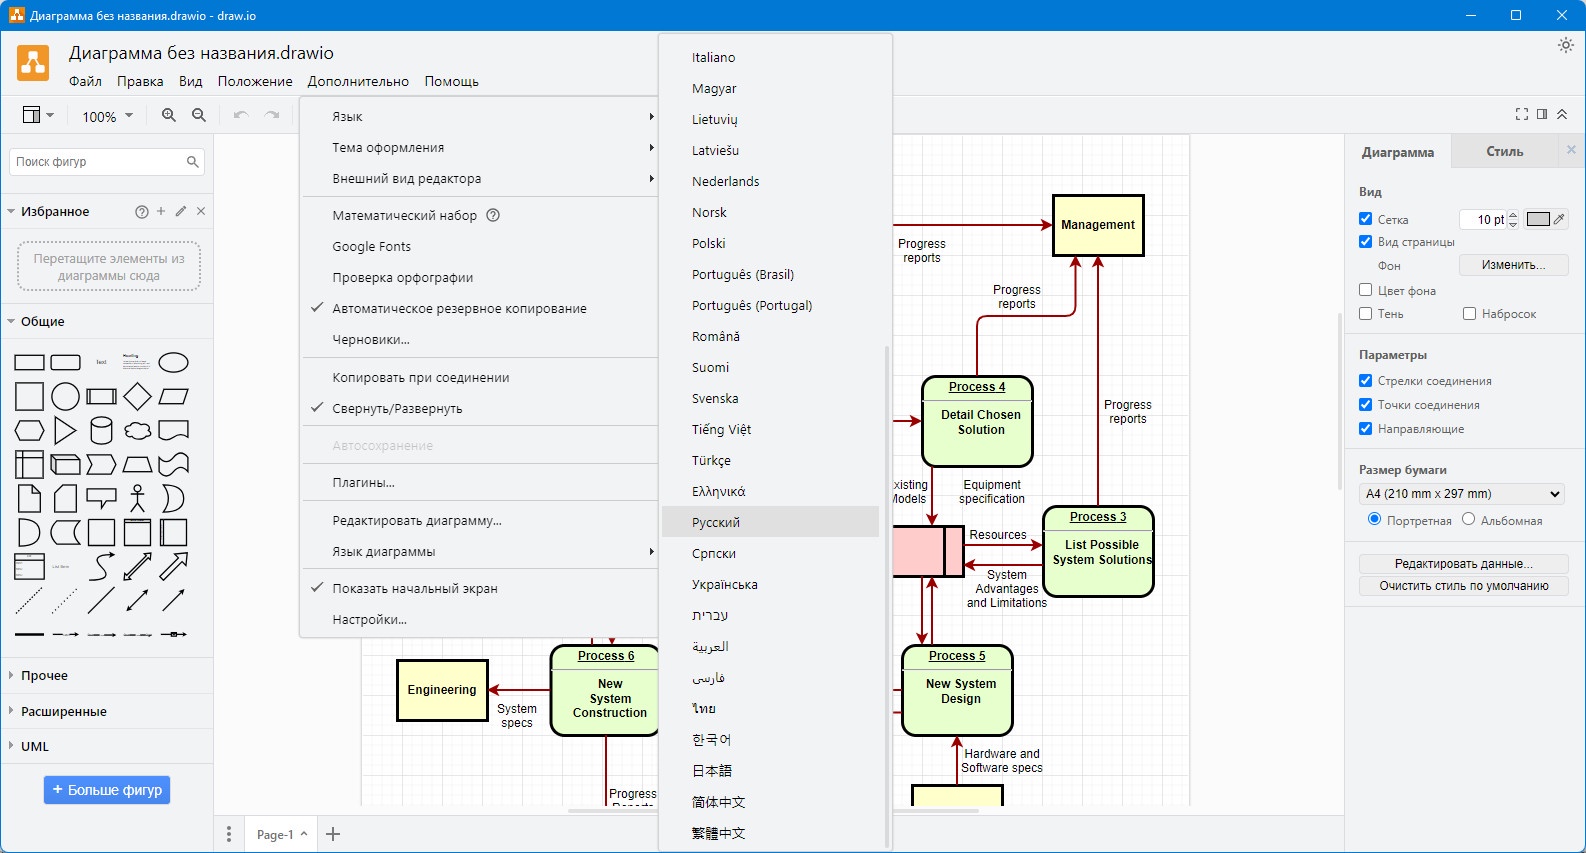Click the grid color swatch
1586x853 pixels.
pos(1538,219)
